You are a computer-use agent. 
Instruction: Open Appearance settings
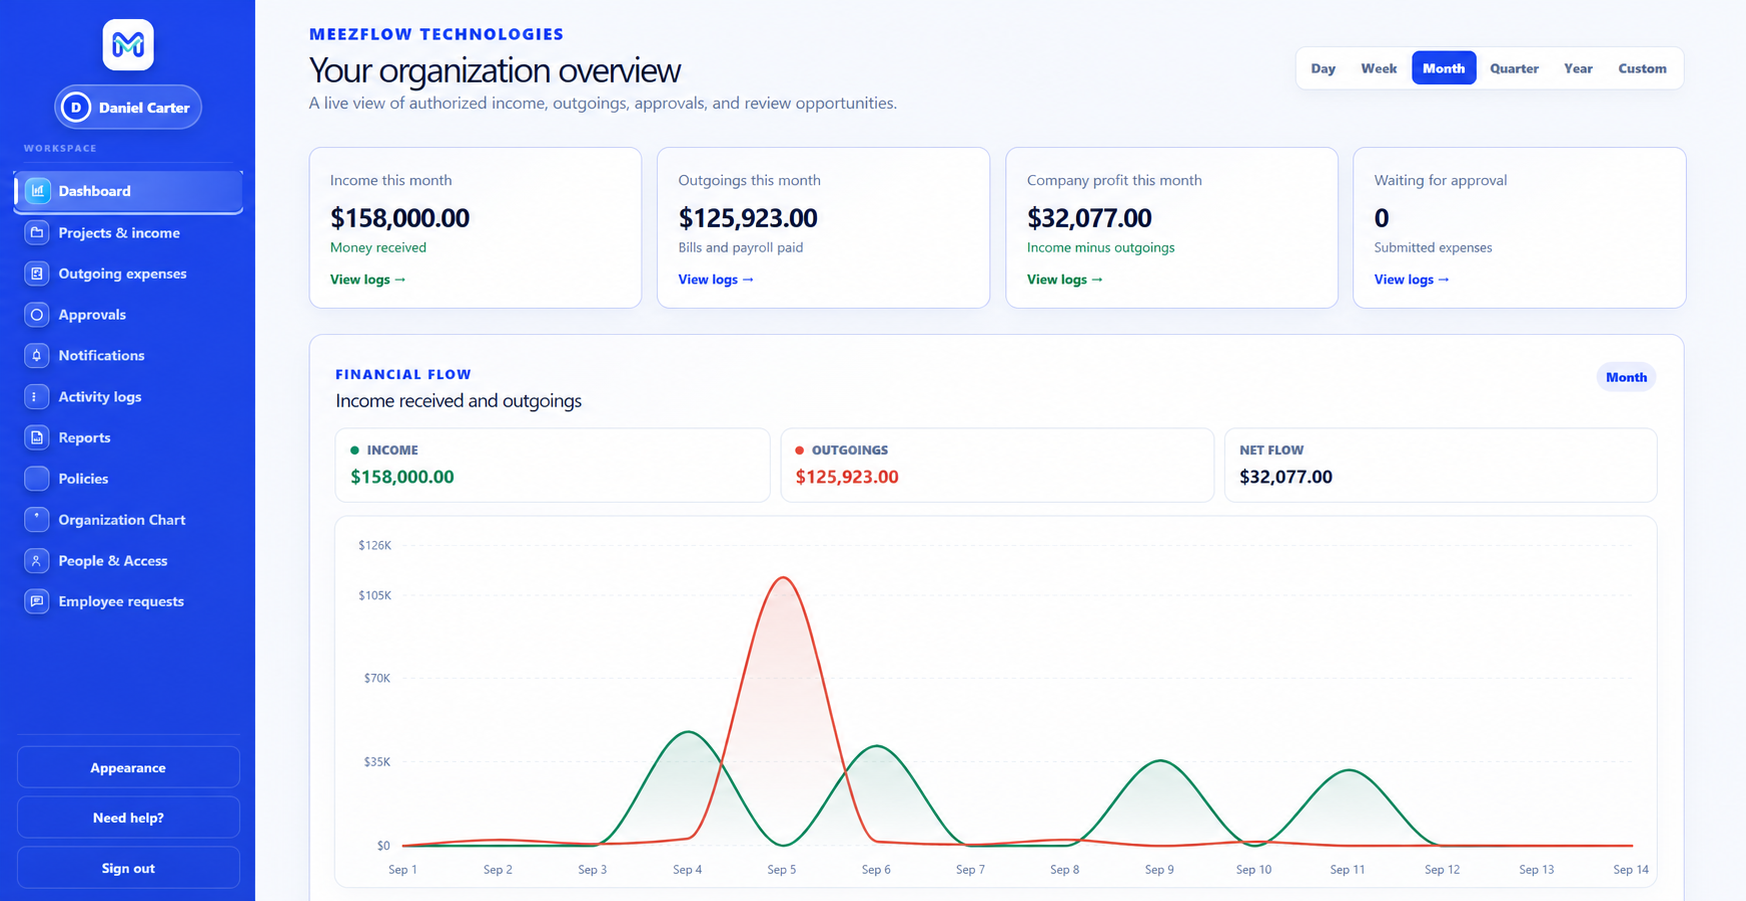[x=128, y=767]
